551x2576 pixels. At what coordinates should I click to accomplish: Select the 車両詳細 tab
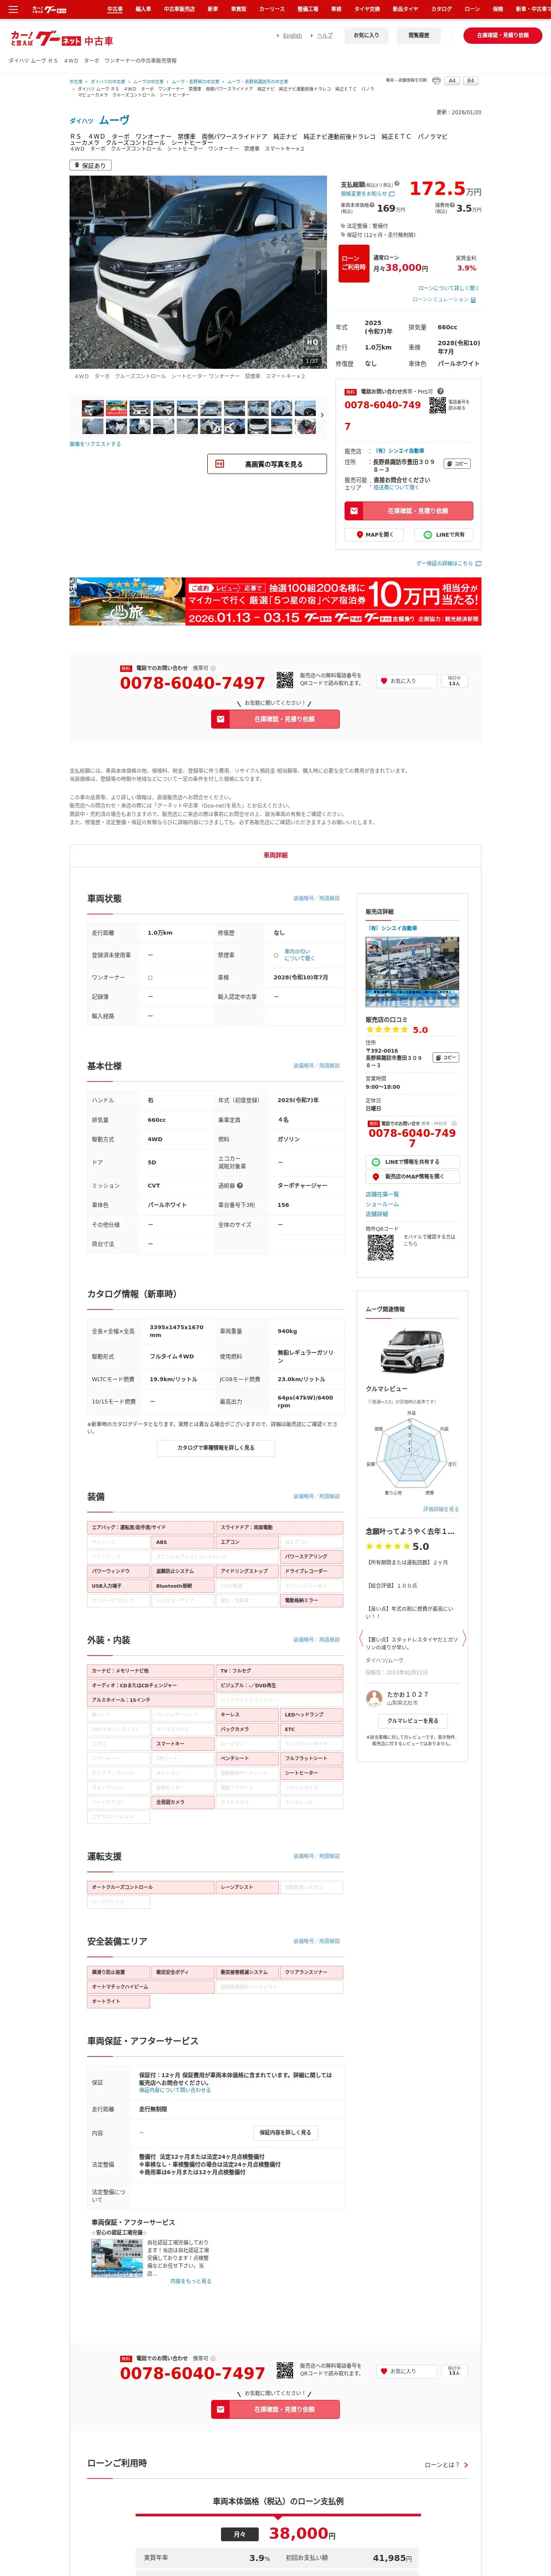coord(275,855)
